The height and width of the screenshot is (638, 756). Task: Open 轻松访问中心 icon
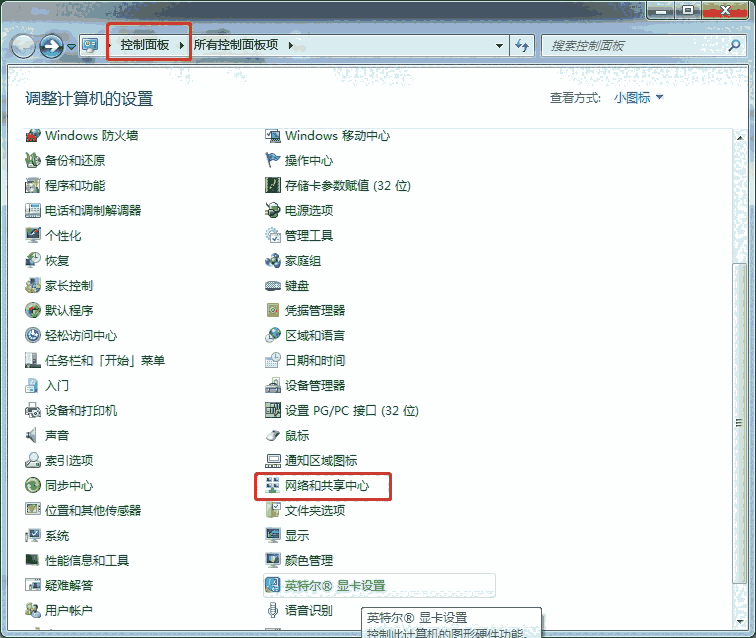(x=32, y=336)
